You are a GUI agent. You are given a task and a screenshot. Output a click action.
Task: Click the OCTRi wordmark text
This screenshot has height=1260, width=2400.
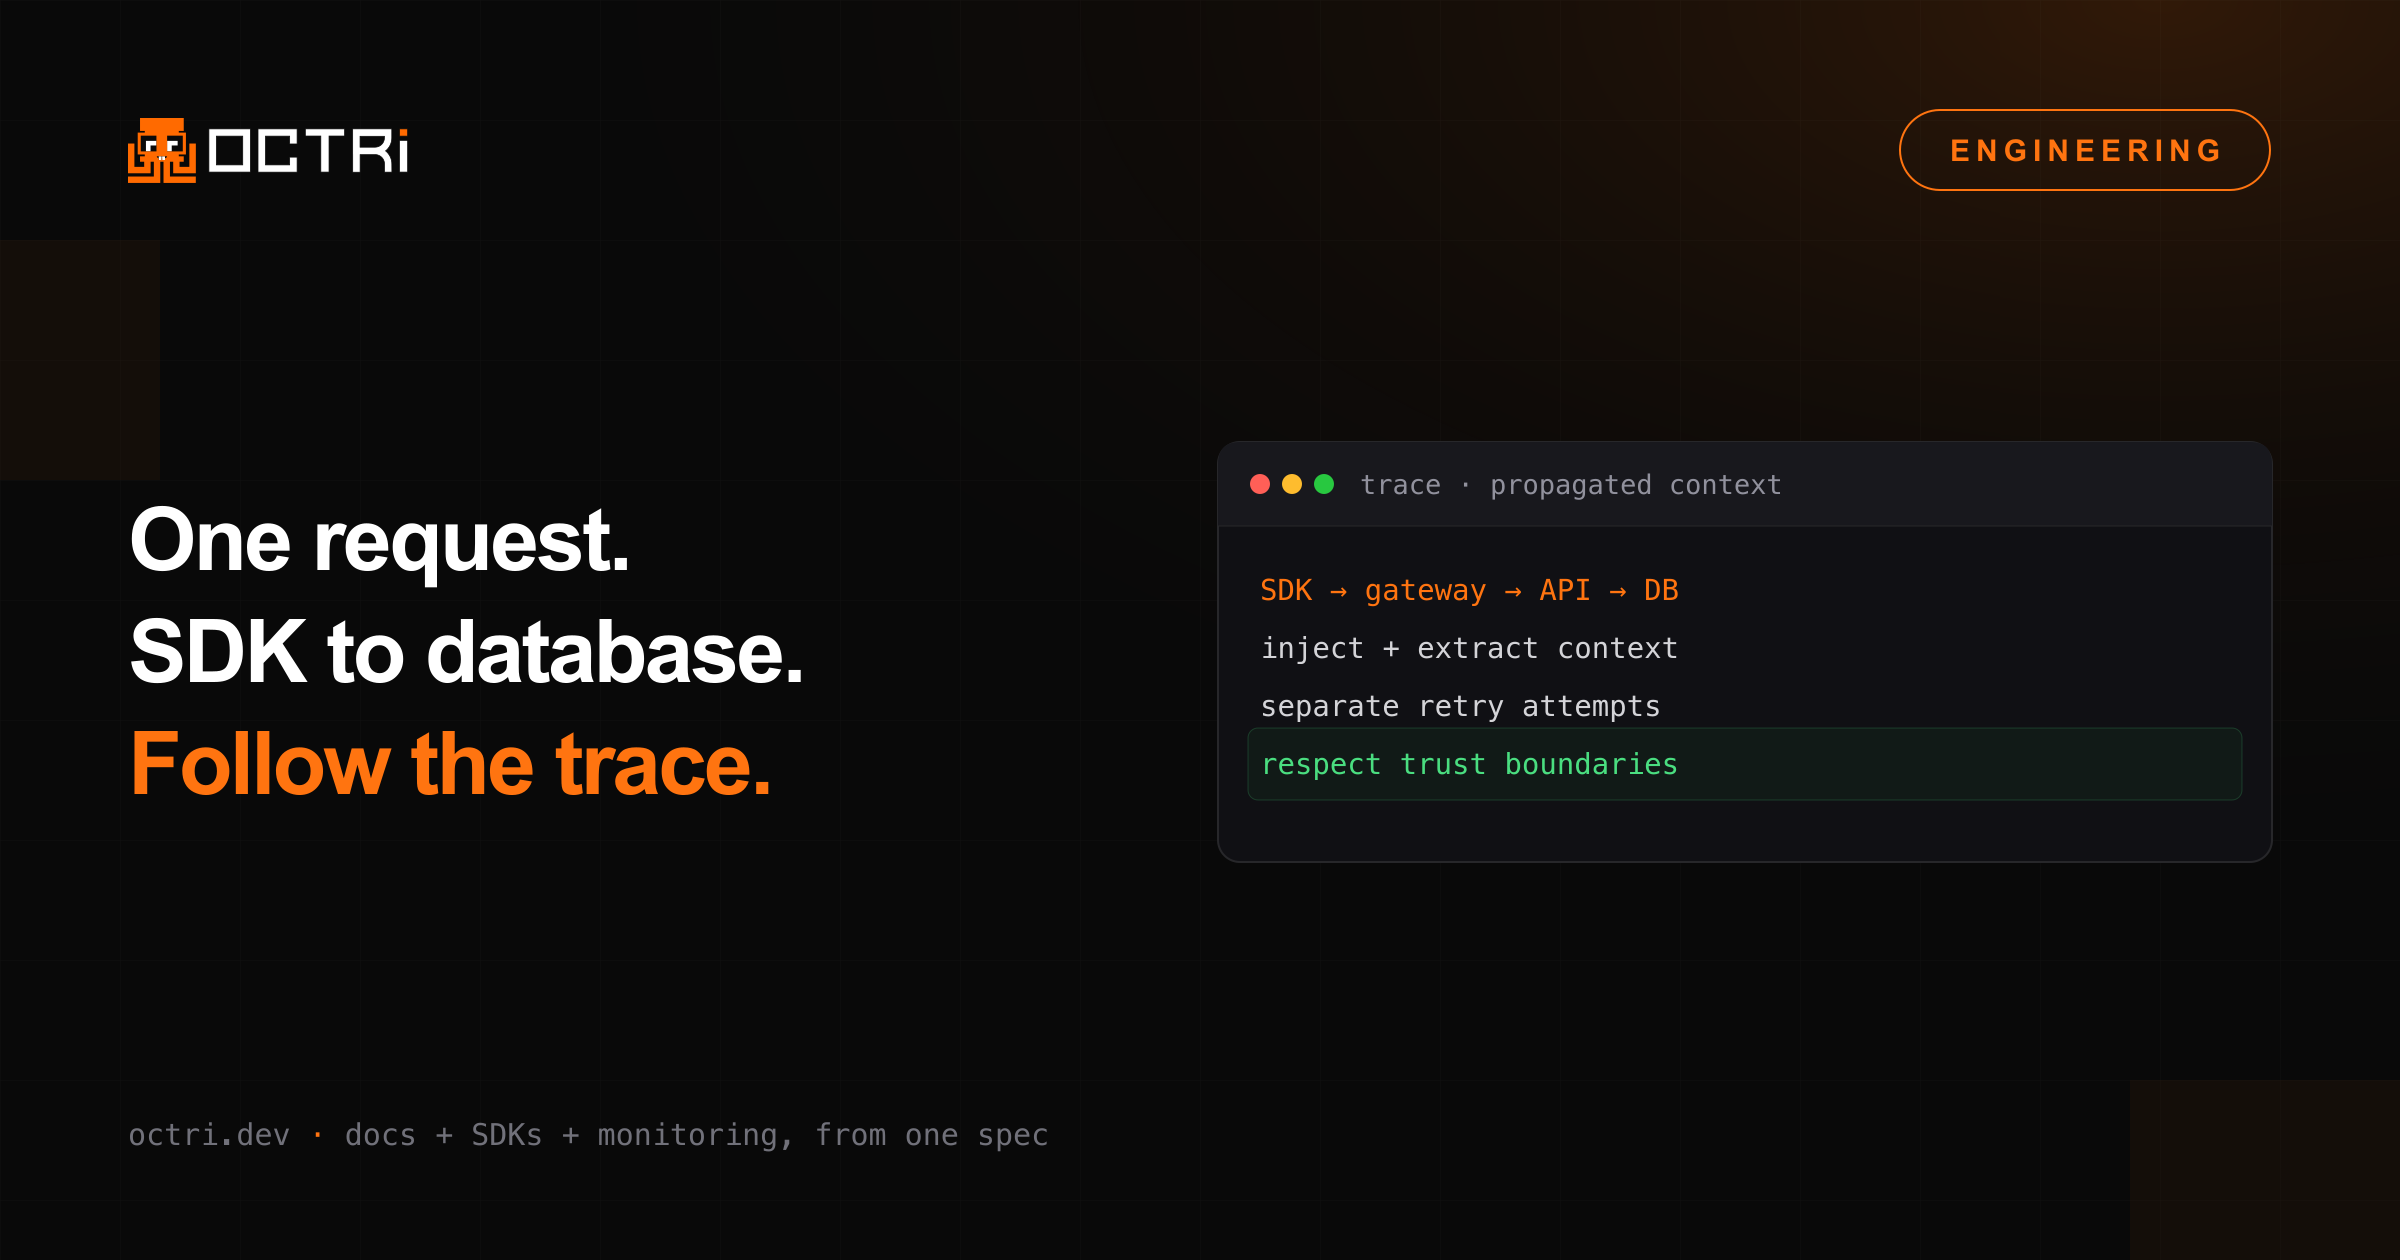308,151
